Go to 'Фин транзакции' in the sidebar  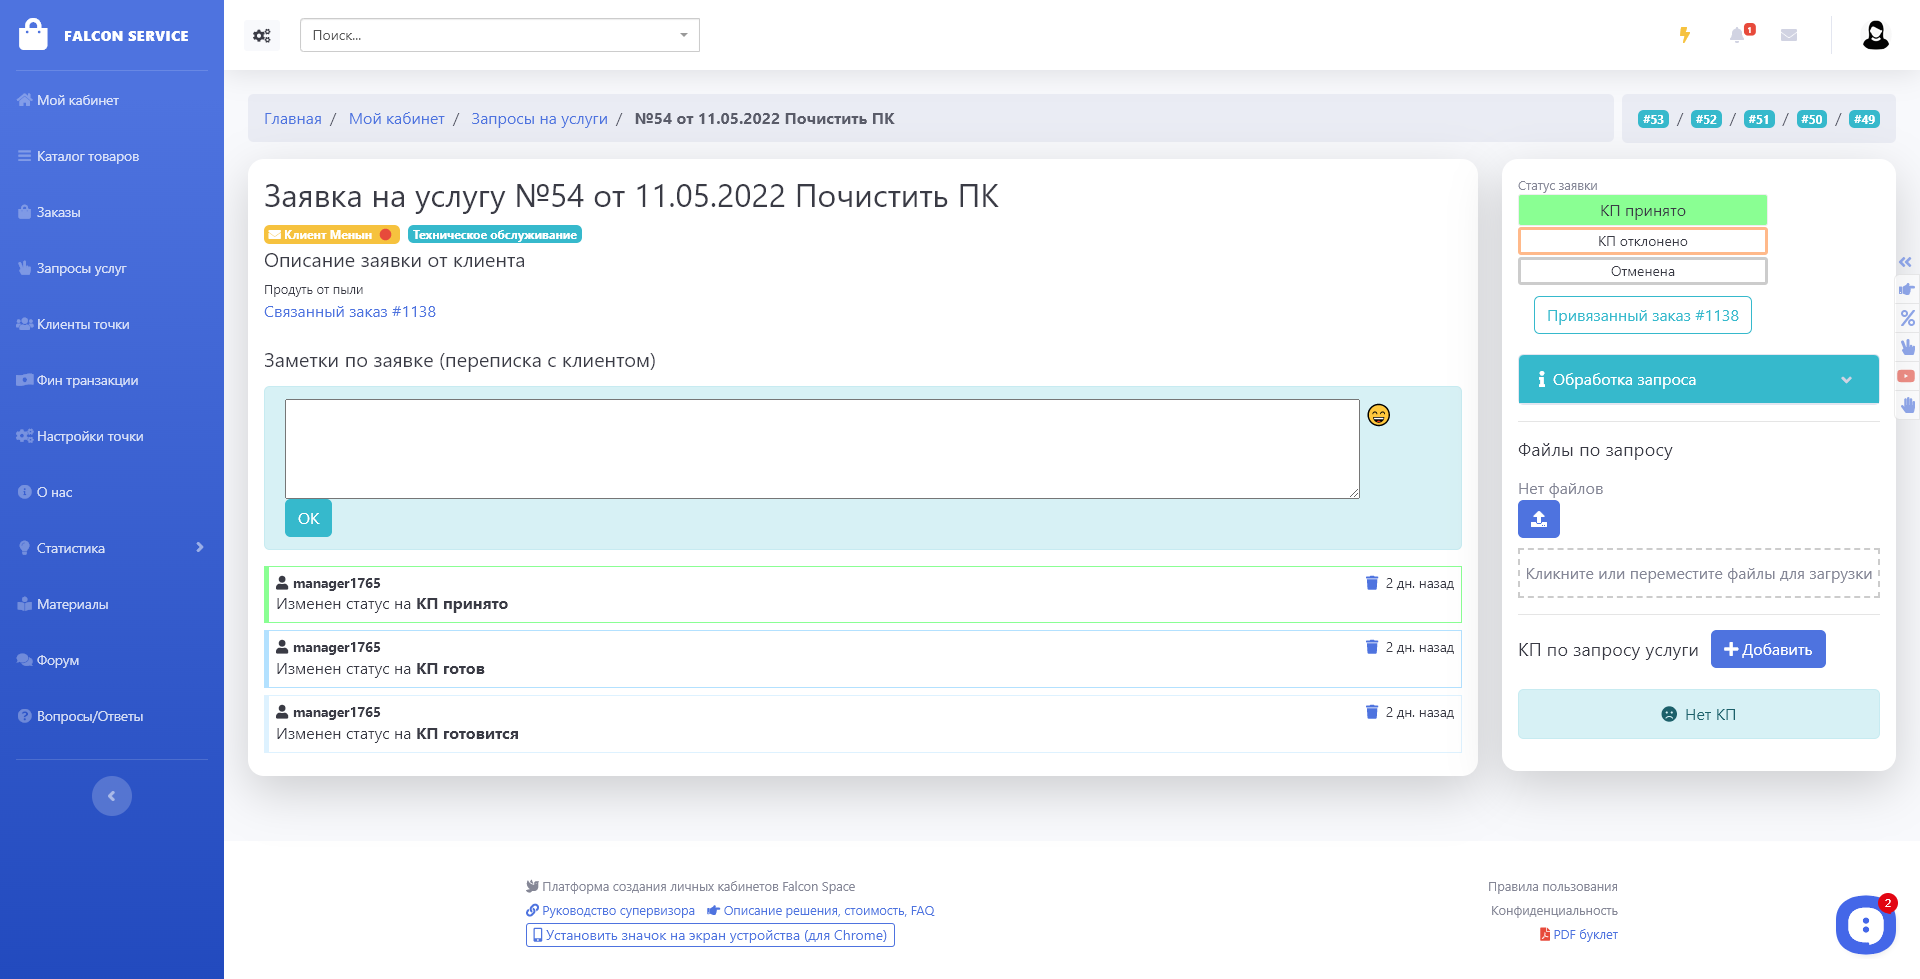pyautogui.click(x=87, y=380)
